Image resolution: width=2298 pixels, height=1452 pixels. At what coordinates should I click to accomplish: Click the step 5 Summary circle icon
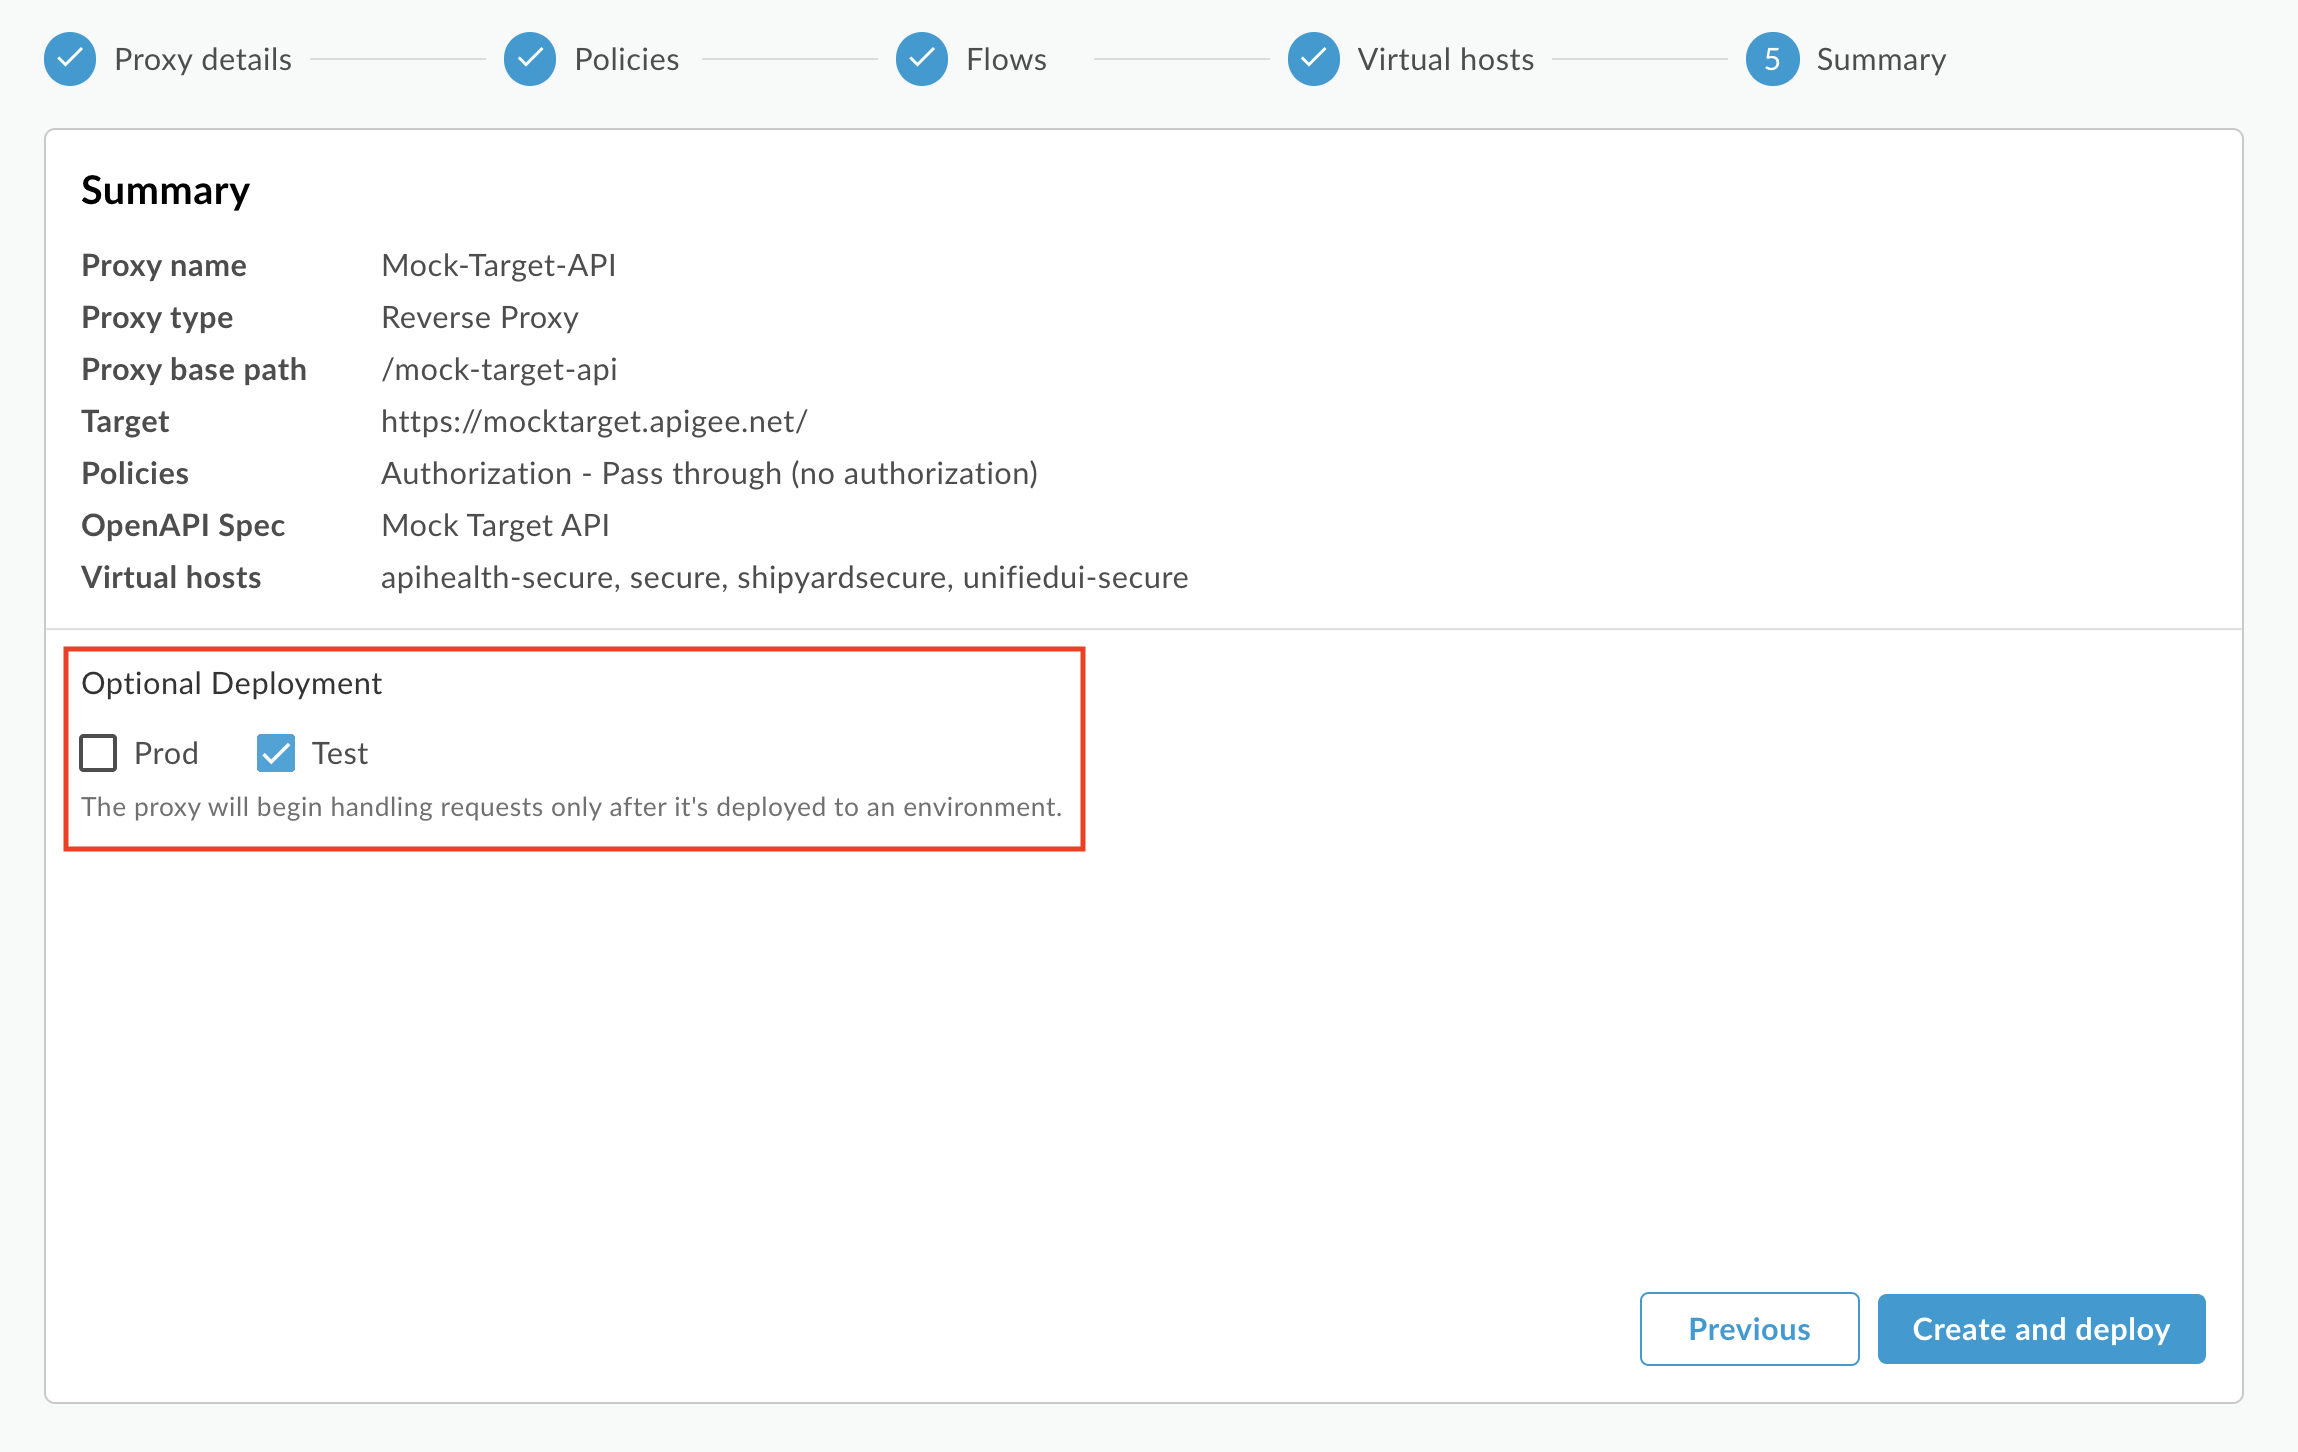(x=1772, y=59)
